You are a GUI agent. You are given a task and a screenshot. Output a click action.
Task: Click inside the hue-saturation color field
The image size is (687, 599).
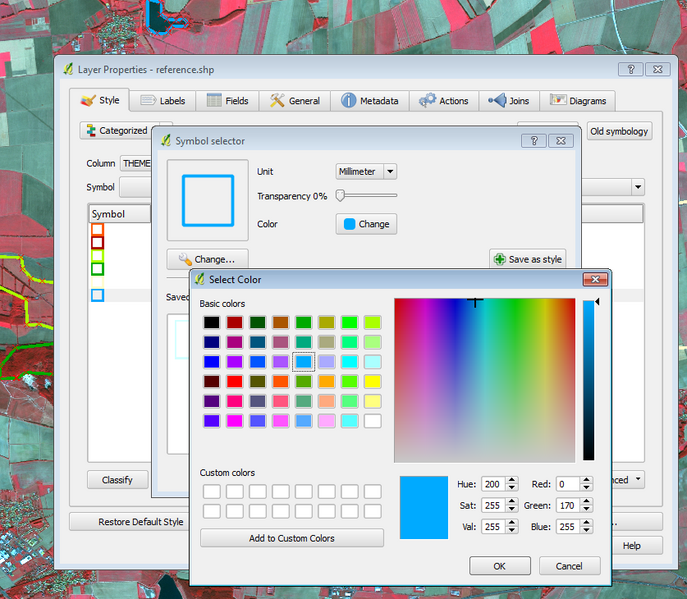(x=485, y=380)
